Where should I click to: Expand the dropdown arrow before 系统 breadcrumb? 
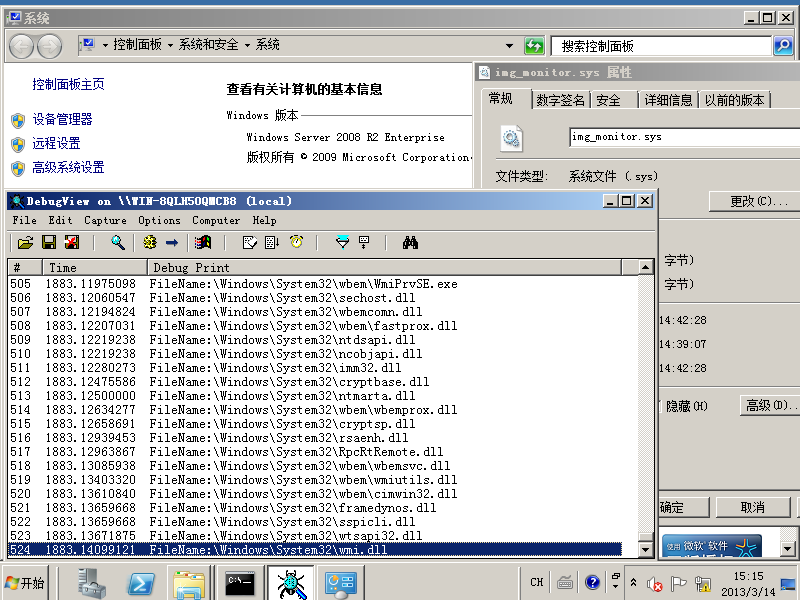[x=247, y=45]
